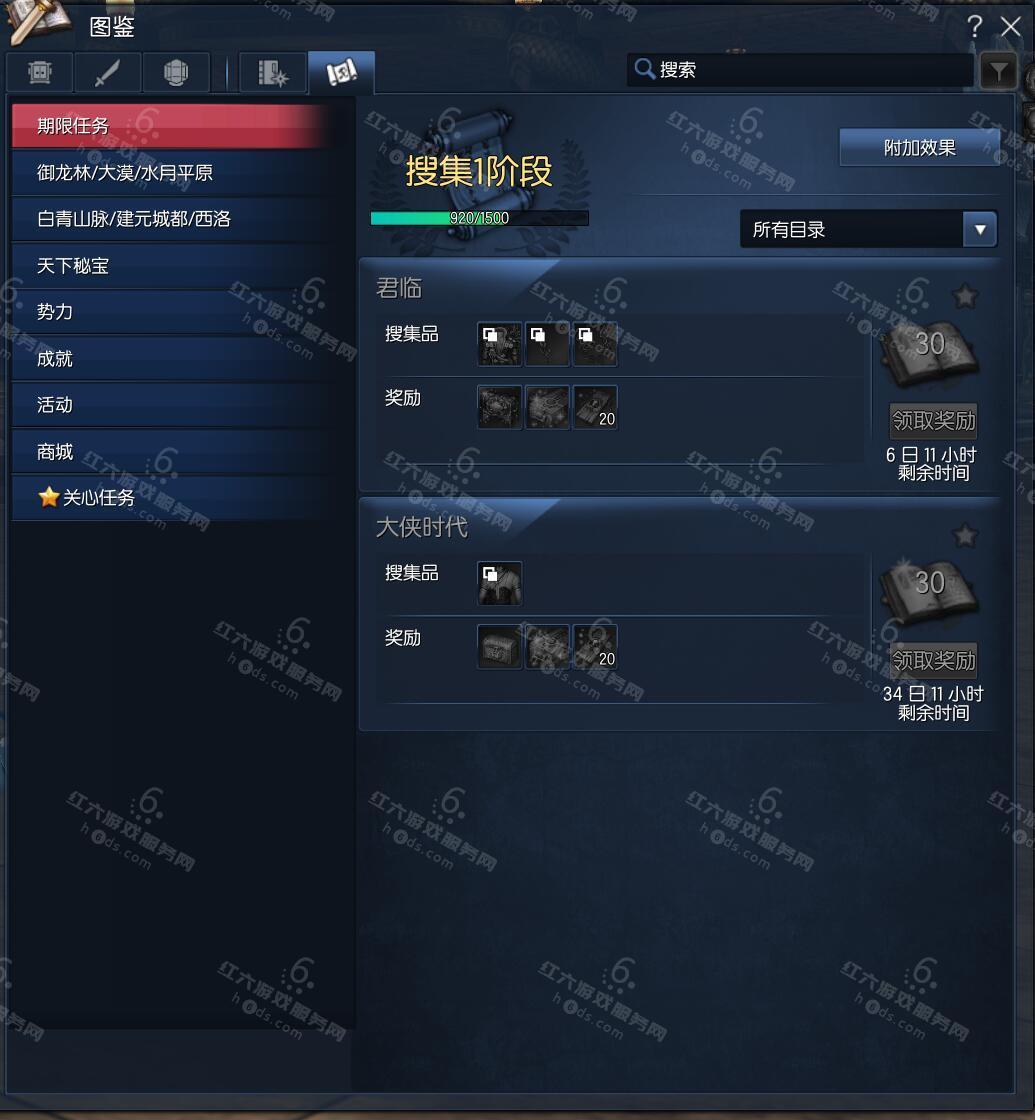The image size is (1035, 1120).
Task: Open the costume collection tab icon
Action: point(40,72)
